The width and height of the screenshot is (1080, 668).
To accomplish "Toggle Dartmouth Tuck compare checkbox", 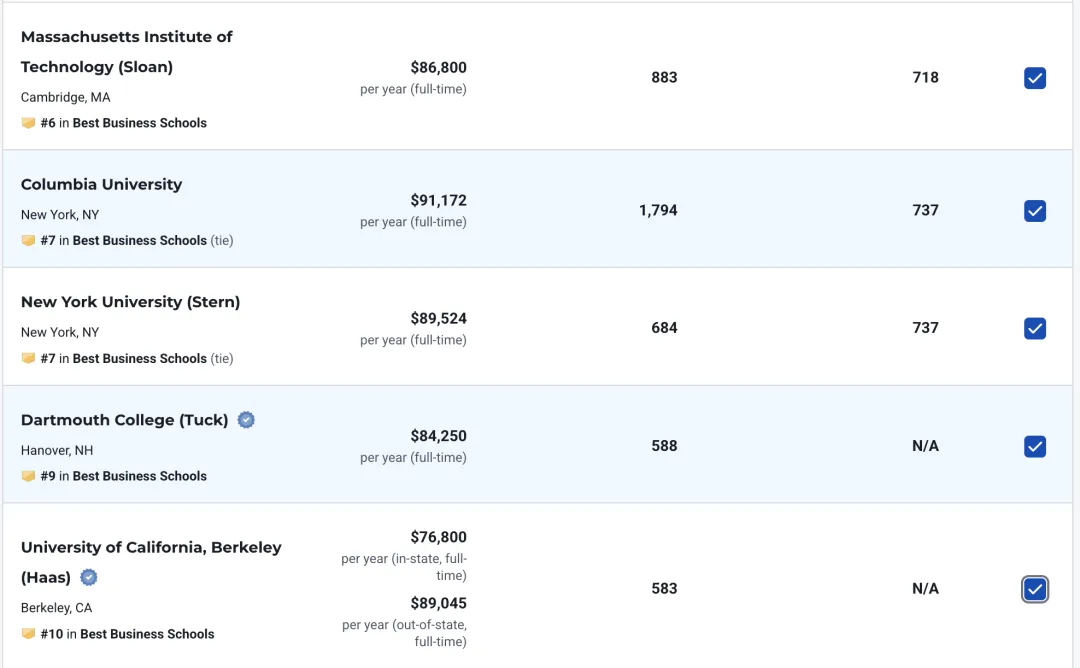I will [1035, 446].
